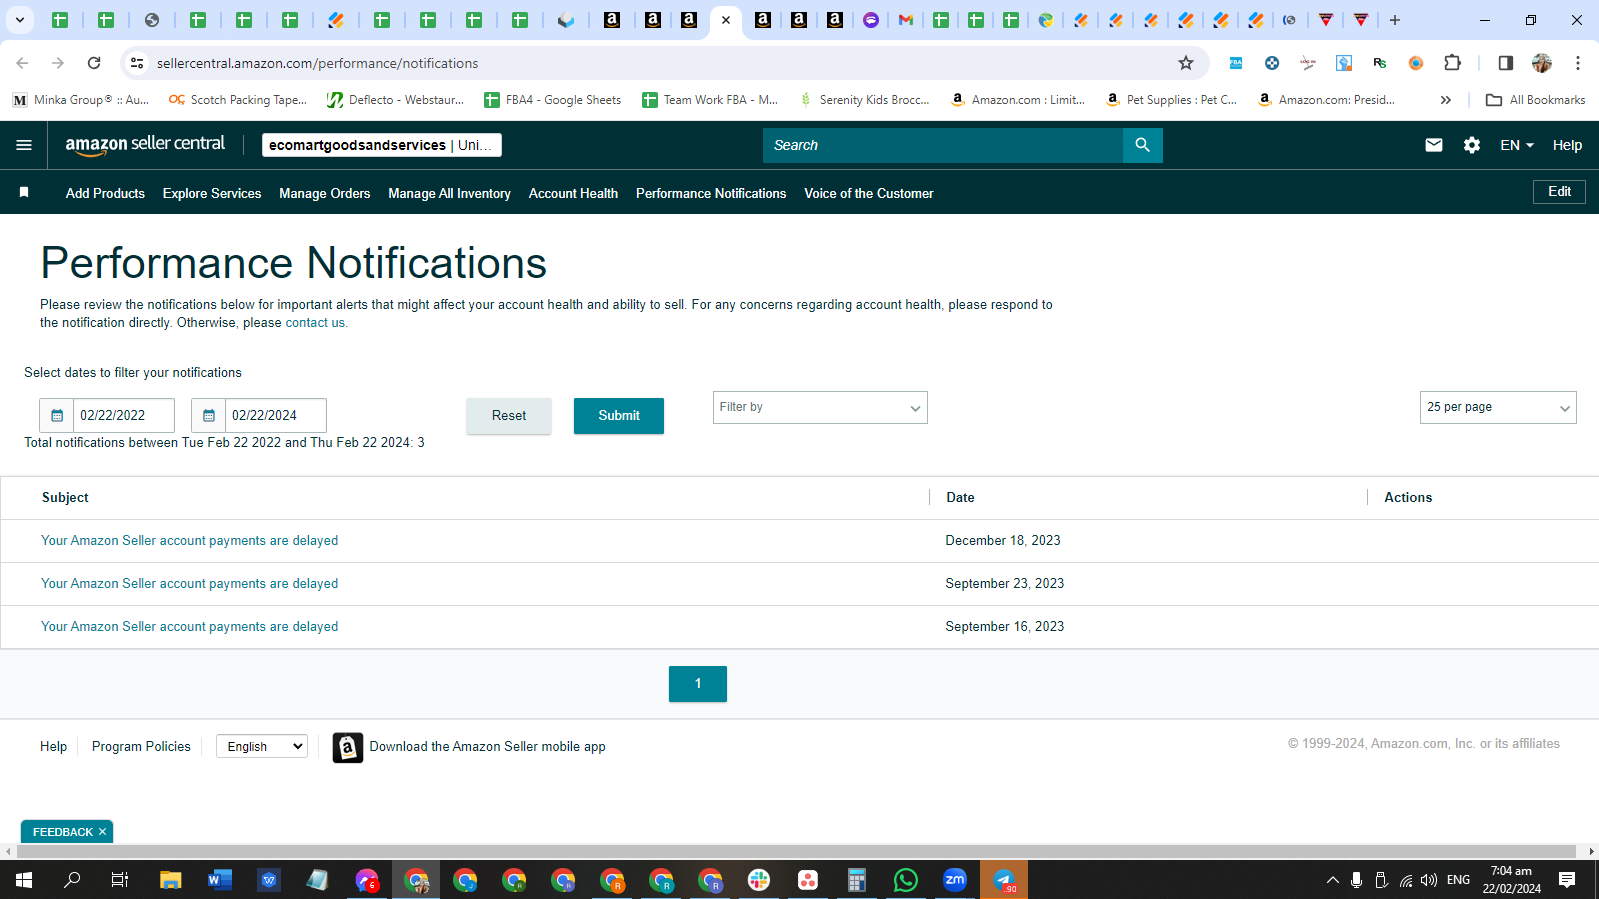
Task: Open the Chrome profile avatar
Action: tap(1542, 63)
